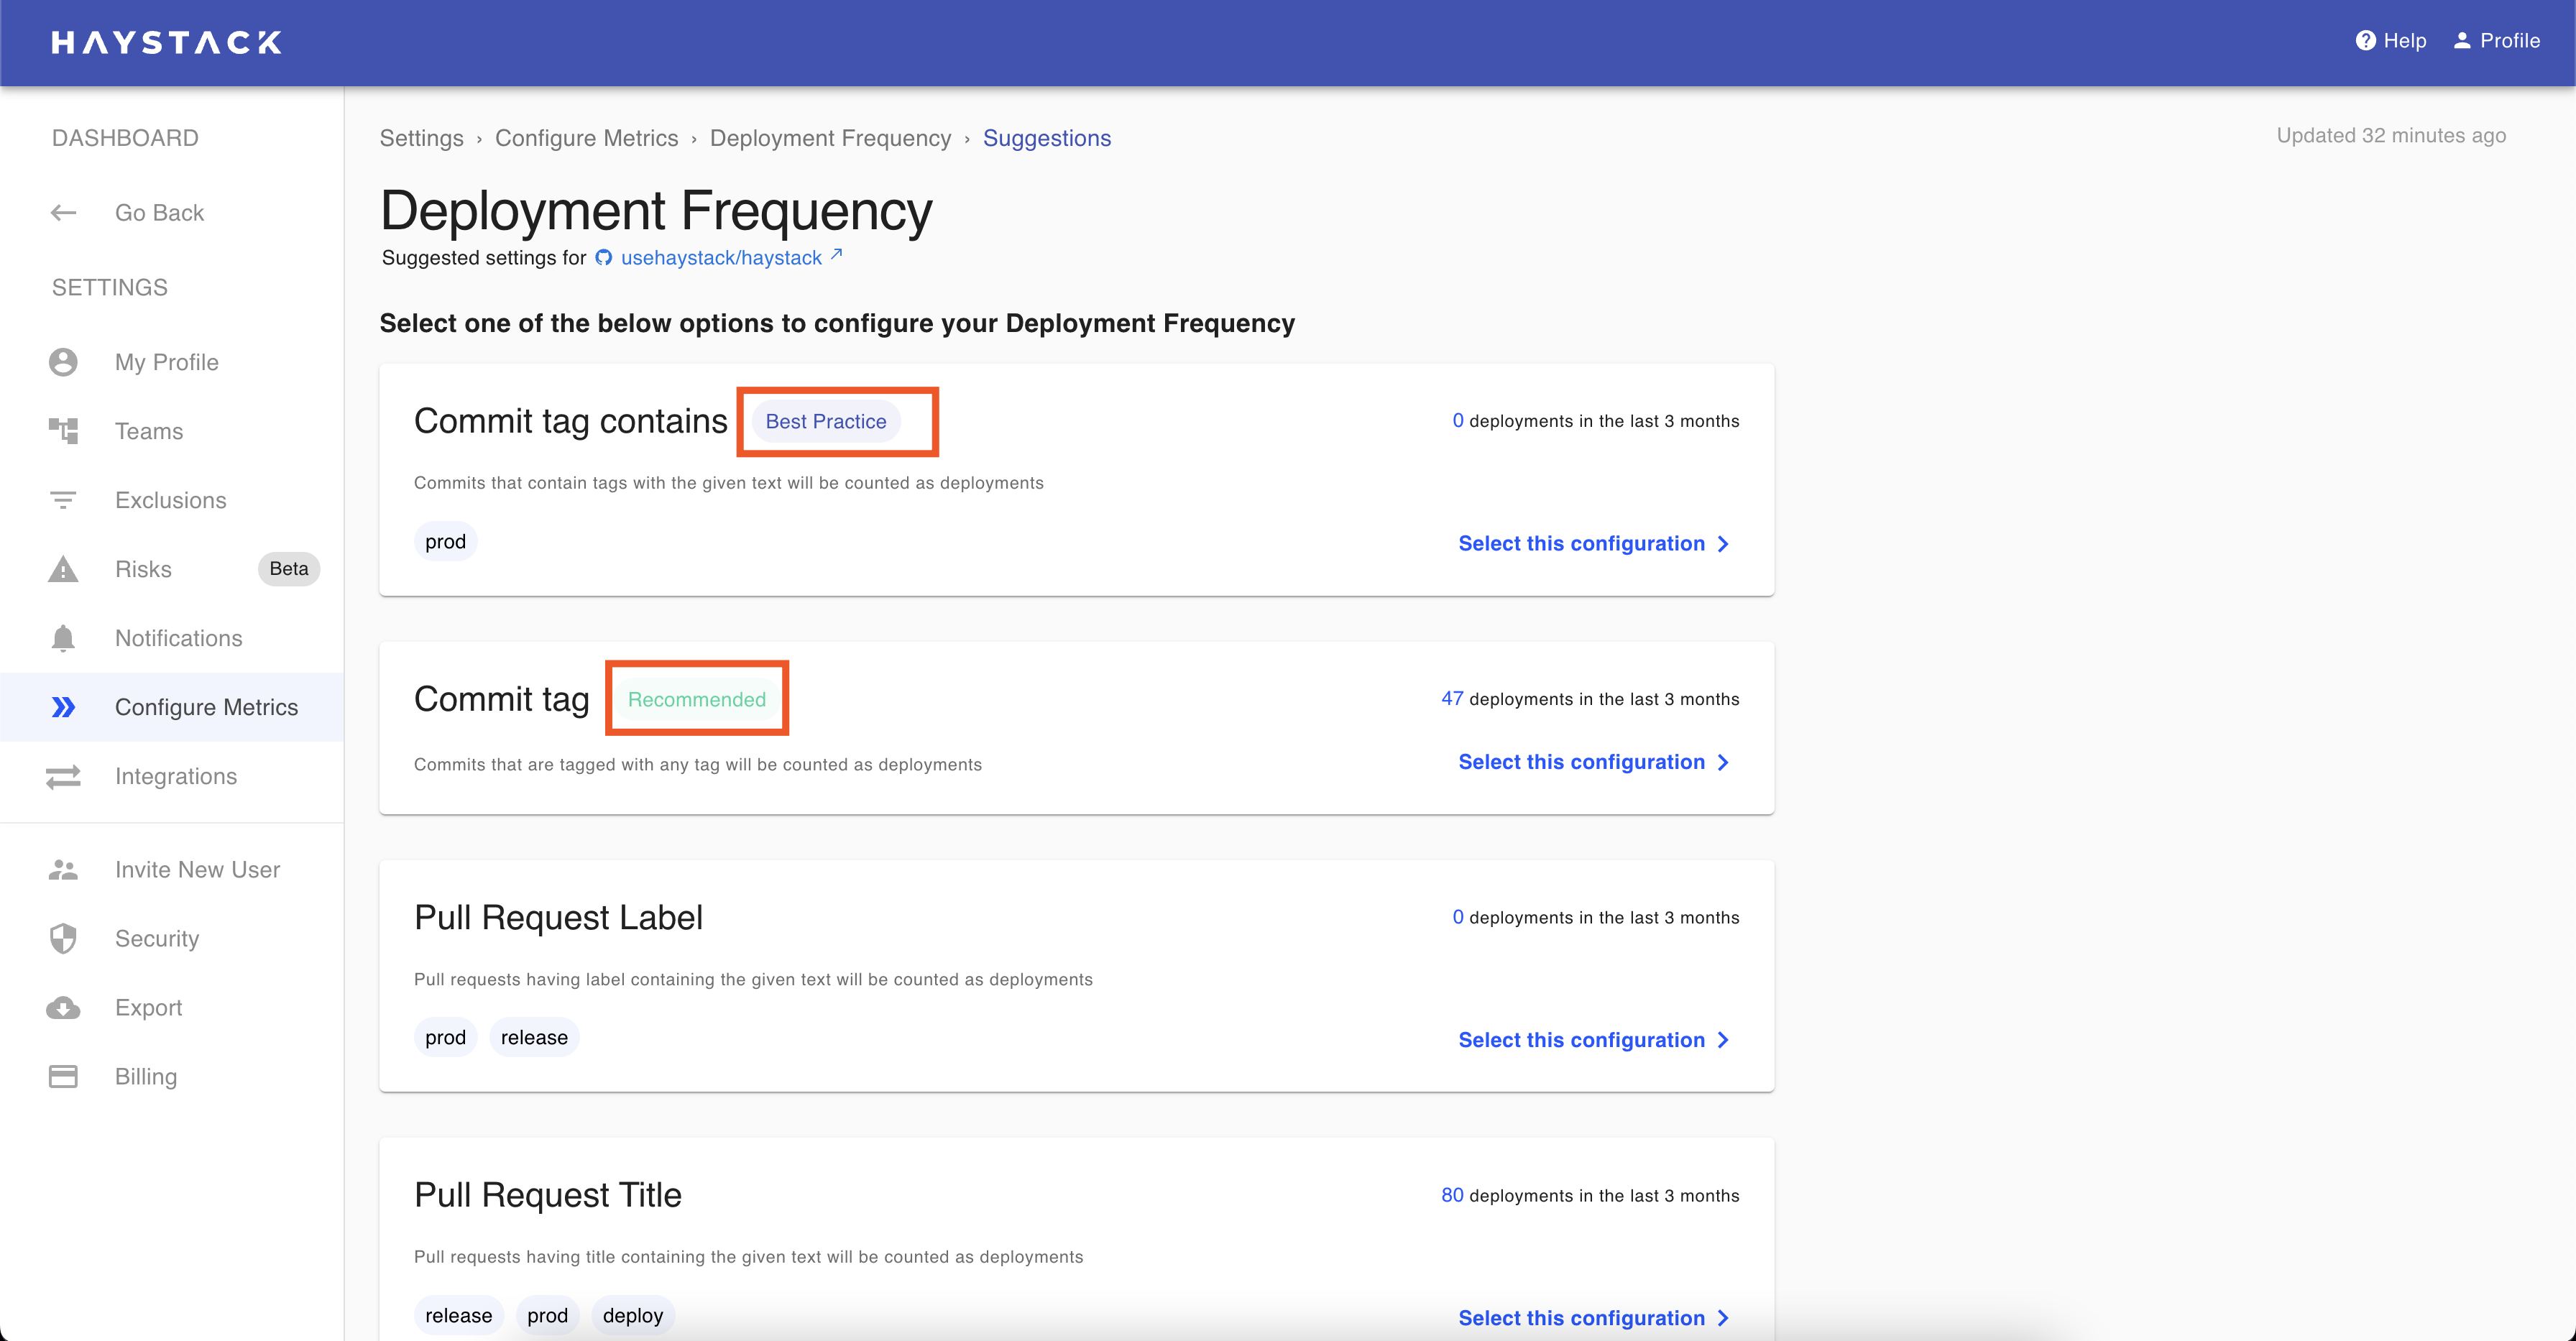Open Help in the top bar
The width and height of the screenshot is (2576, 1341).
tap(2391, 41)
